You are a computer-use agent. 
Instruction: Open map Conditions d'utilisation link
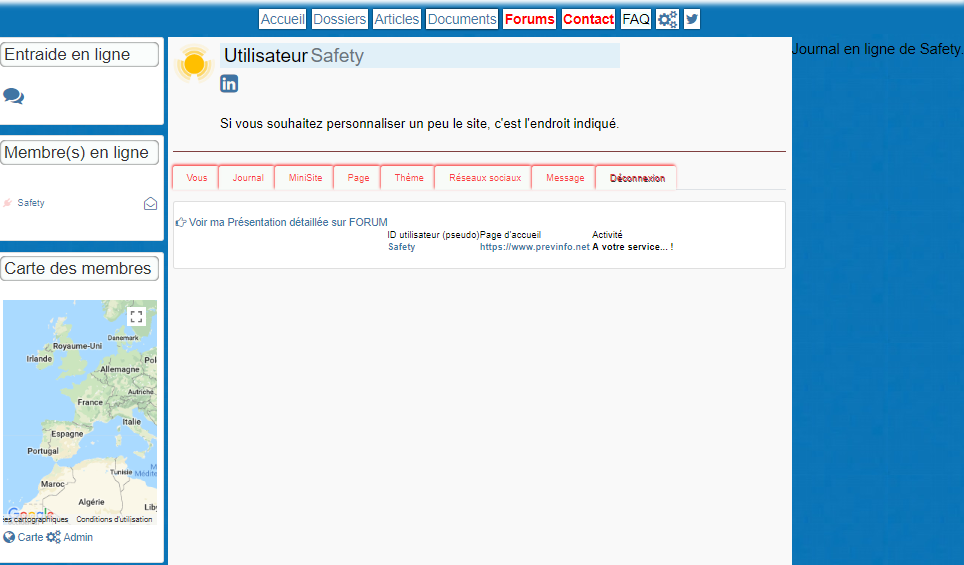pyautogui.click(x=114, y=520)
